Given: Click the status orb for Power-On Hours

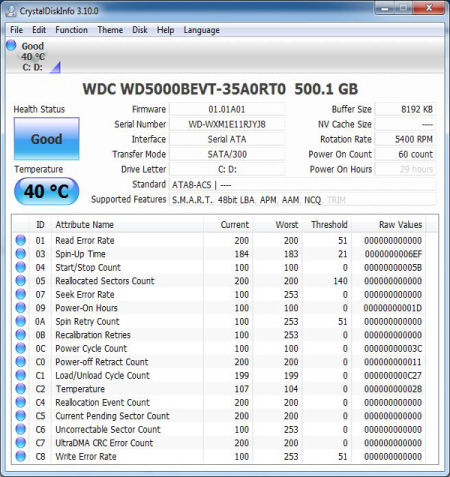Looking at the screenshot, I should 21,308.
